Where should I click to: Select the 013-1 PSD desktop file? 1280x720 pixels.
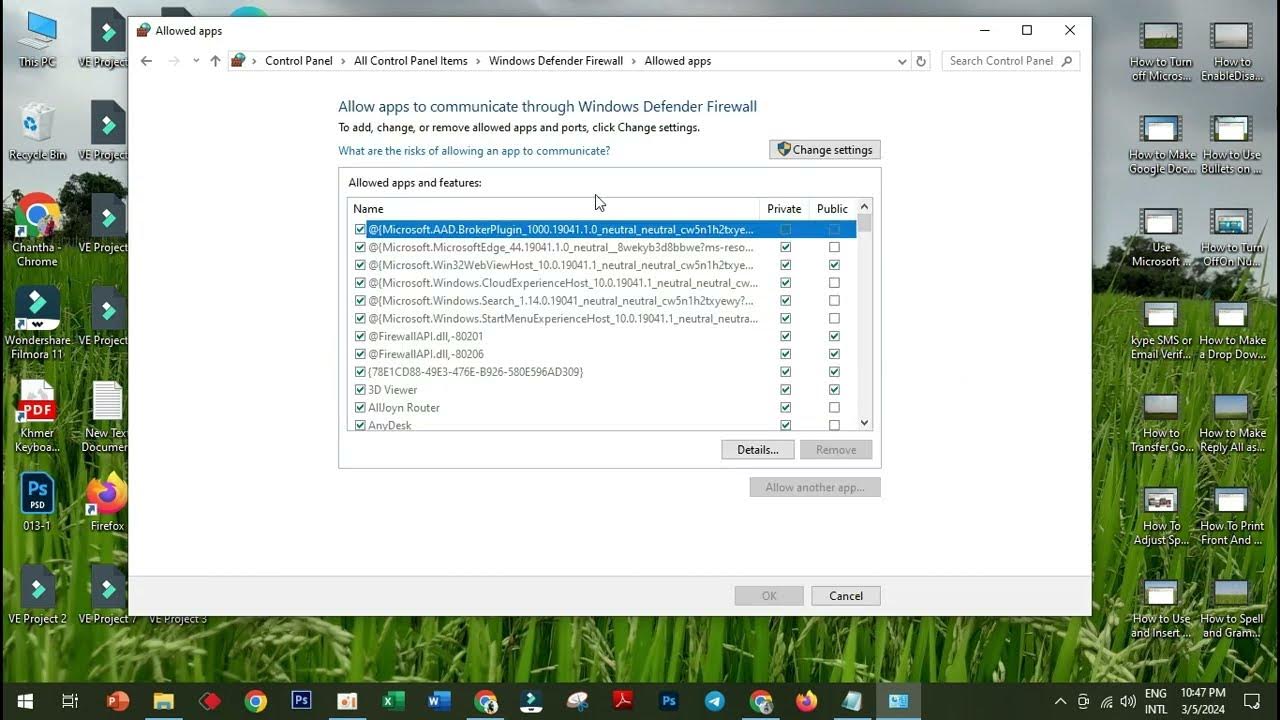tap(37, 503)
